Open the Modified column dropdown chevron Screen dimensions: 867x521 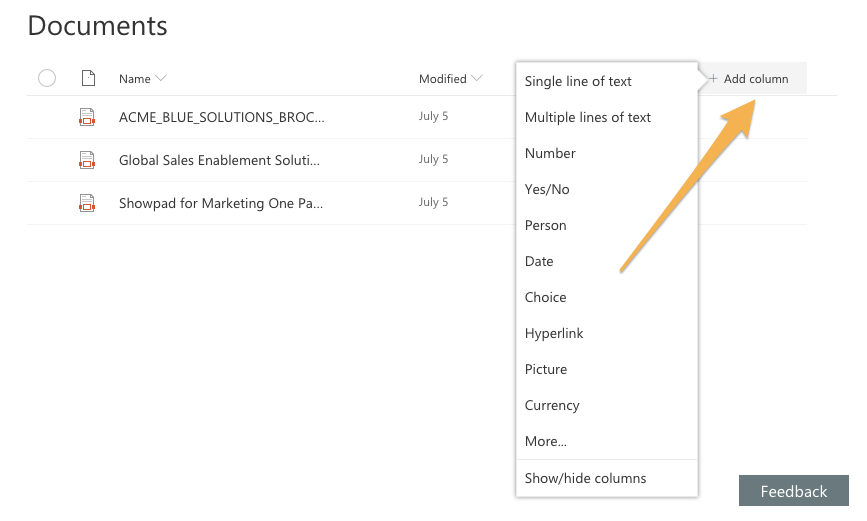pyautogui.click(x=477, y=79)
